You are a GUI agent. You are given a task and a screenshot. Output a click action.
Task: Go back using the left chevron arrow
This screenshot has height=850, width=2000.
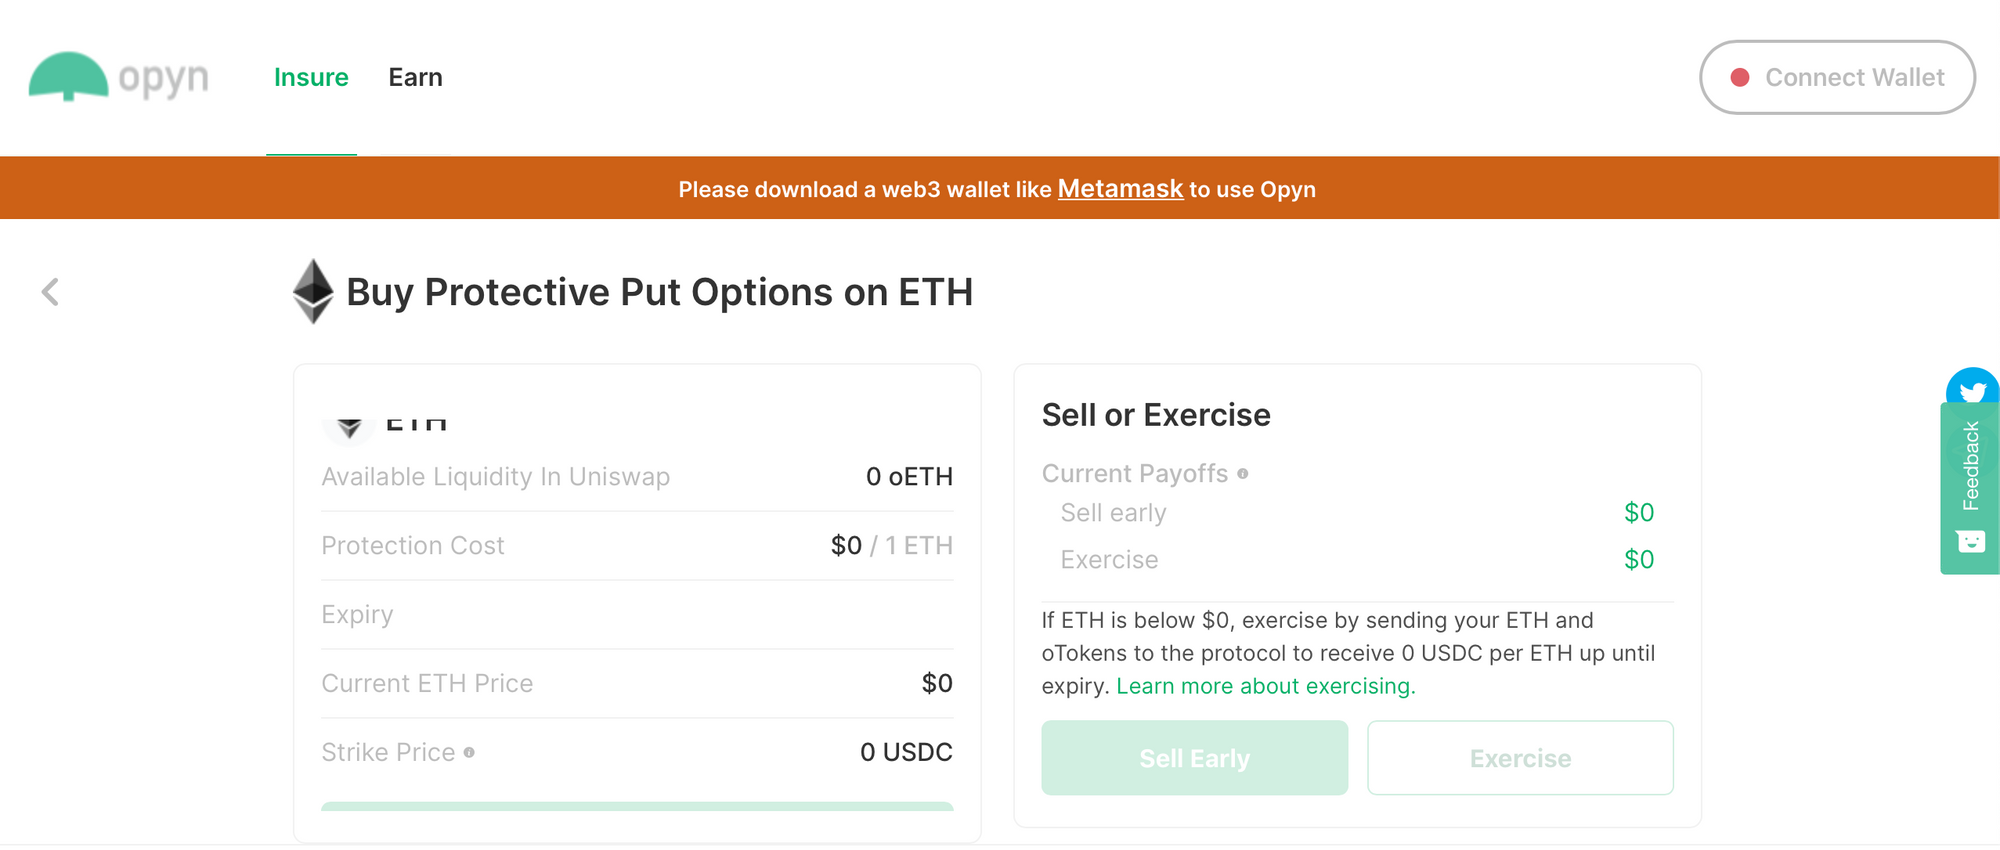[50, 292]
